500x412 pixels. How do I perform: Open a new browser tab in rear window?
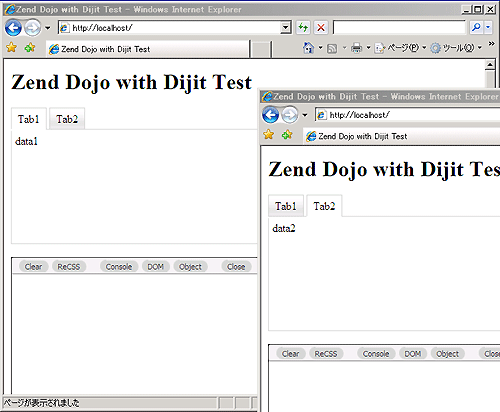coord(260,50)
